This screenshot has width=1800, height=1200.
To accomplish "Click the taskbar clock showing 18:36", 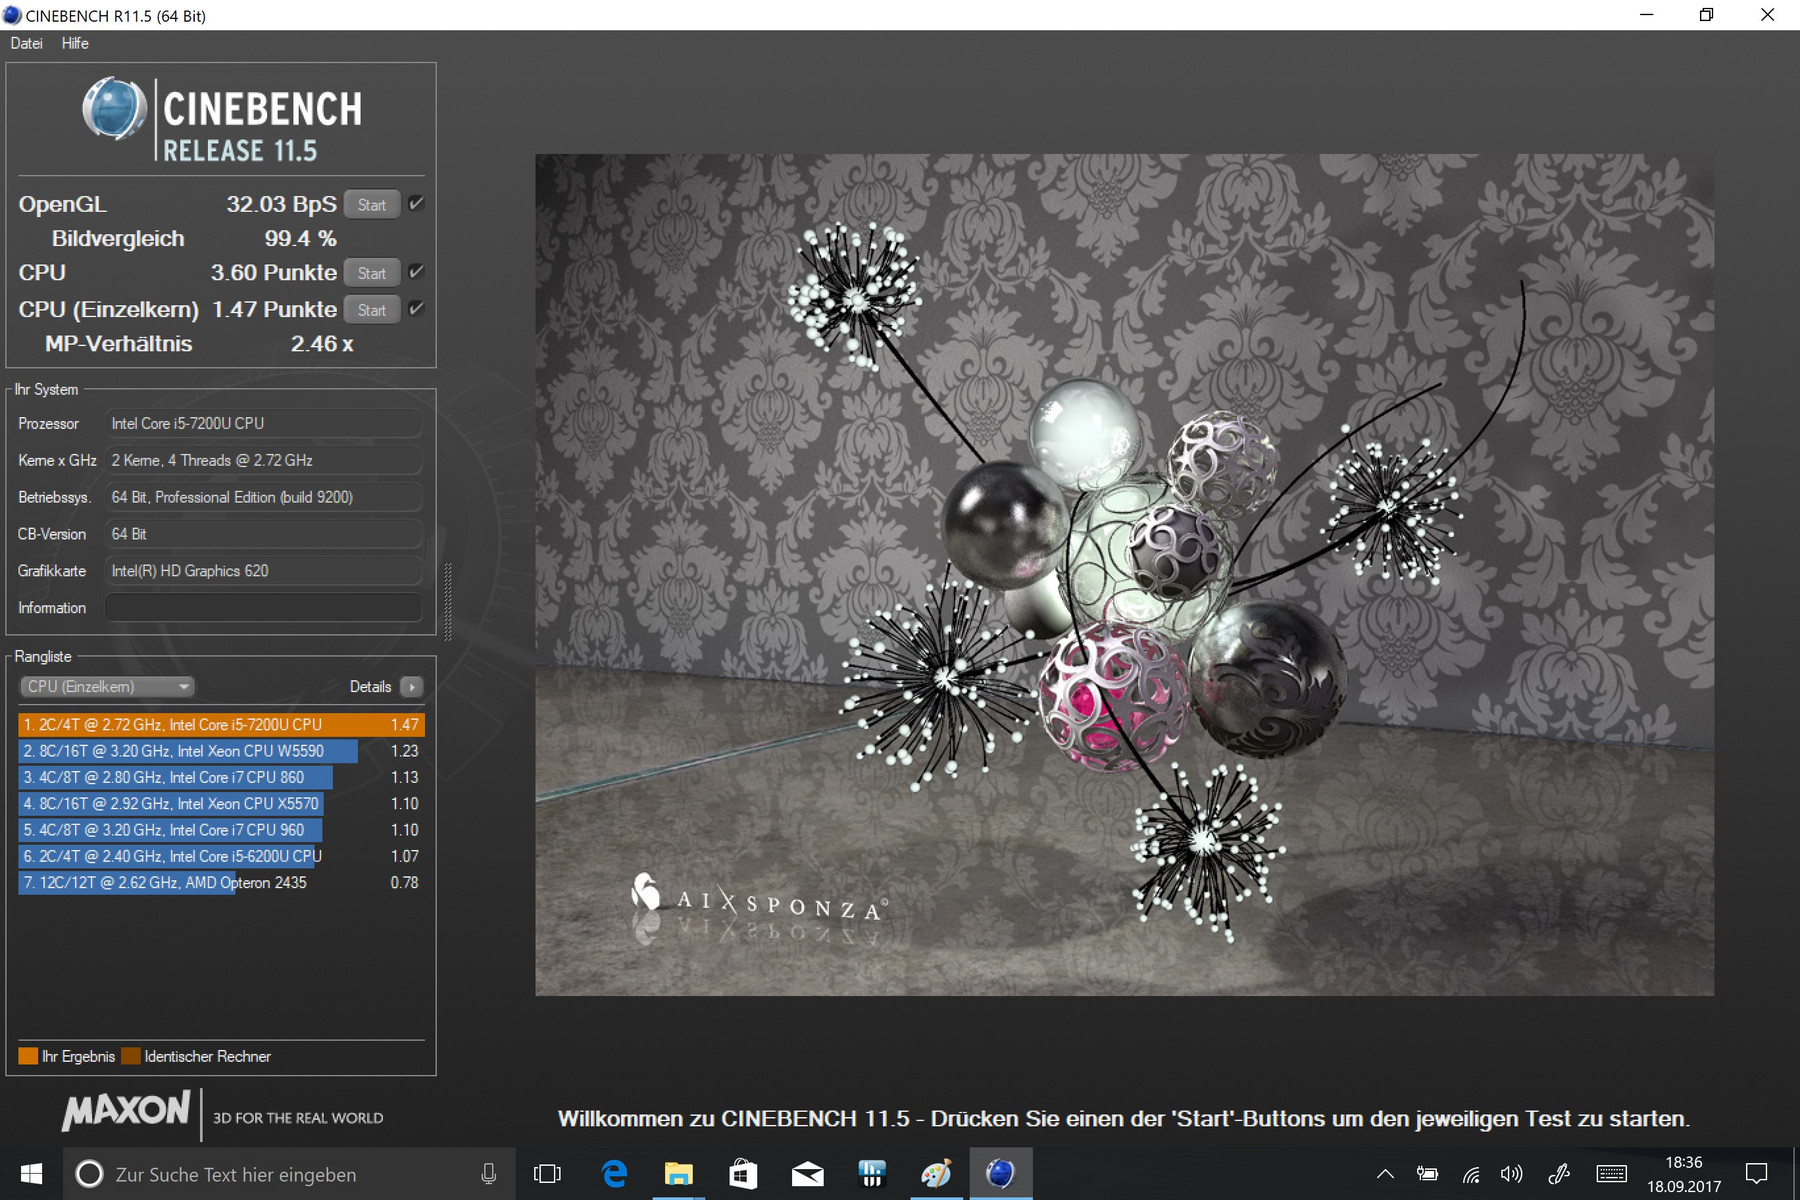I will (x=1684, y=1174).
